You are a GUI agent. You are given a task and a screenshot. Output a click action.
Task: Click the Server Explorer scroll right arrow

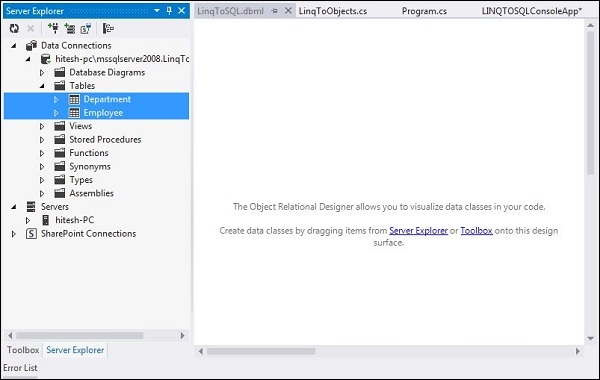[x=183, y=336]
